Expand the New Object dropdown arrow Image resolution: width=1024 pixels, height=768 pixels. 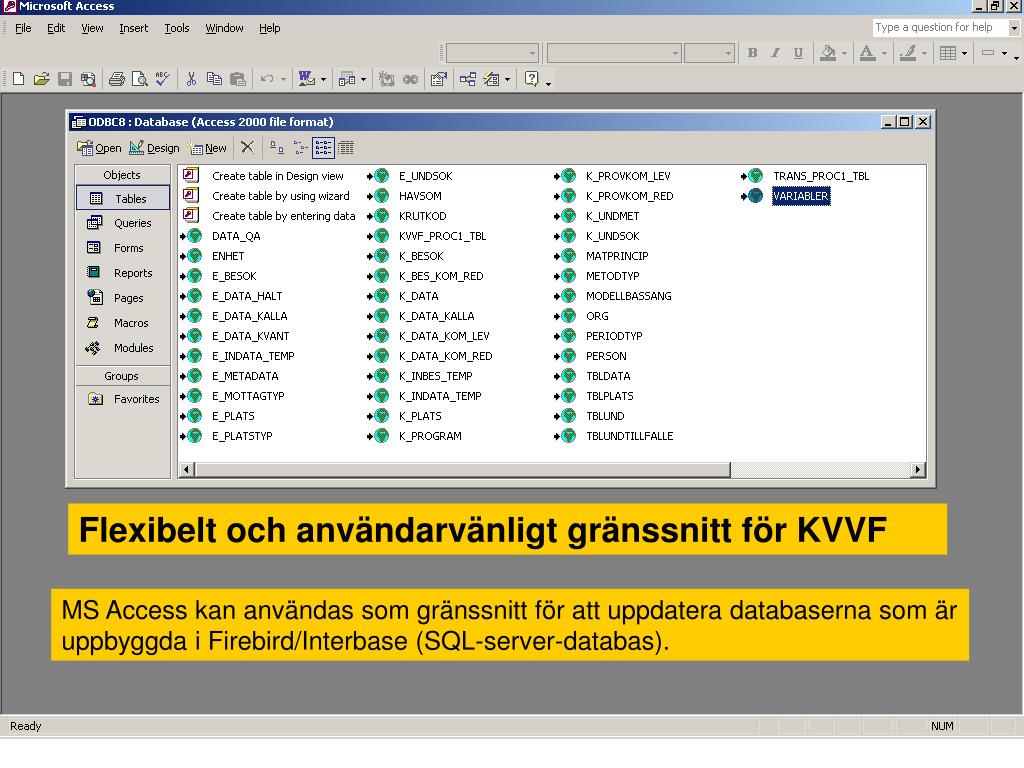(x=507, y=80)
